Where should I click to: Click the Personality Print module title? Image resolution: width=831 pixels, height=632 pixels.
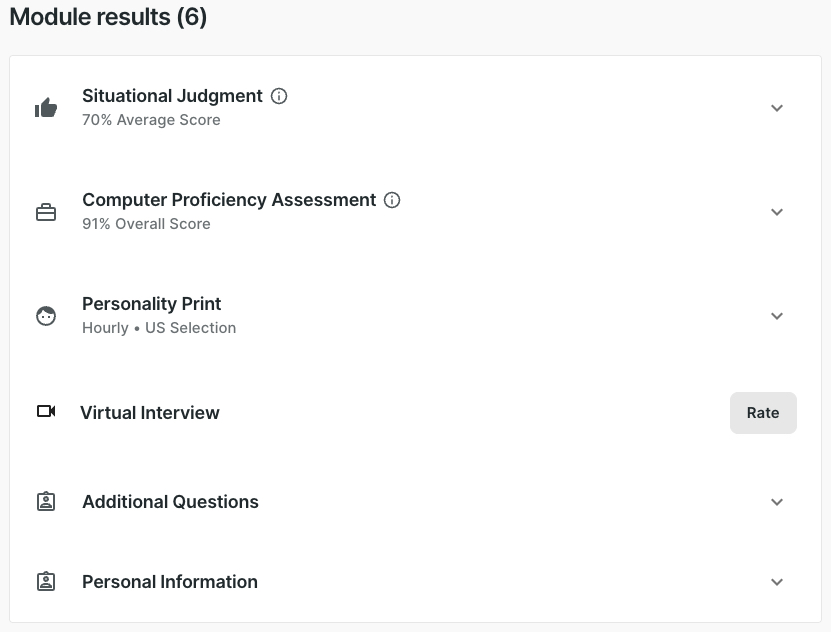coord(152,304)
